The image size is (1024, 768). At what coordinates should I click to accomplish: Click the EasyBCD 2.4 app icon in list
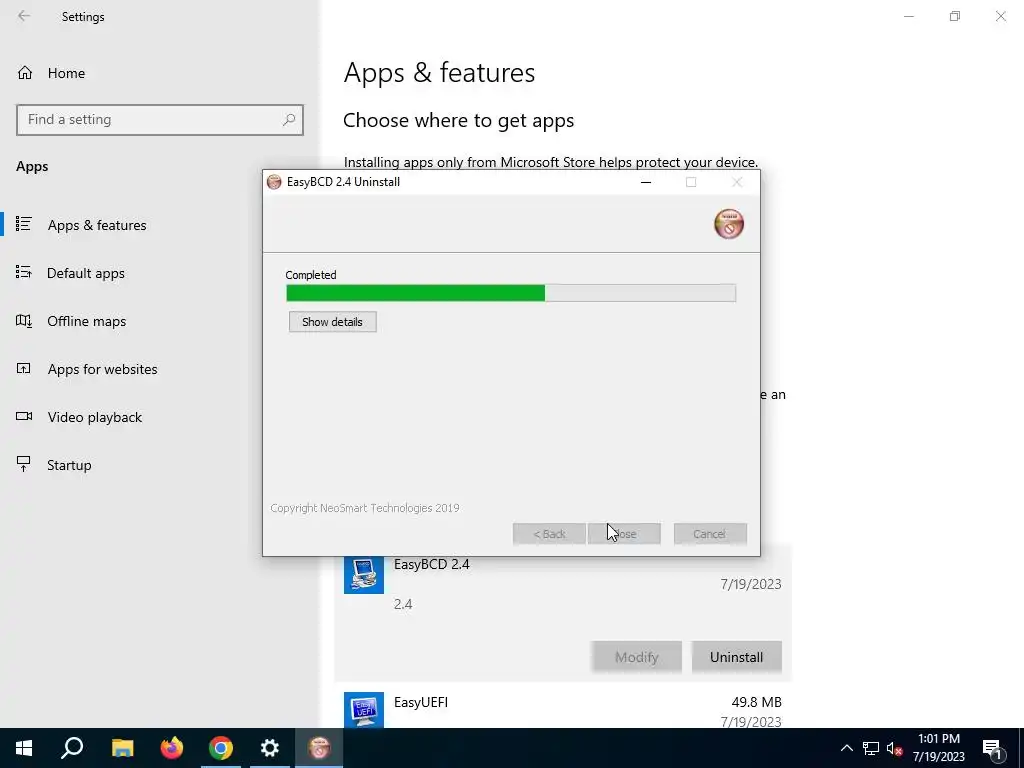(364, 574)
